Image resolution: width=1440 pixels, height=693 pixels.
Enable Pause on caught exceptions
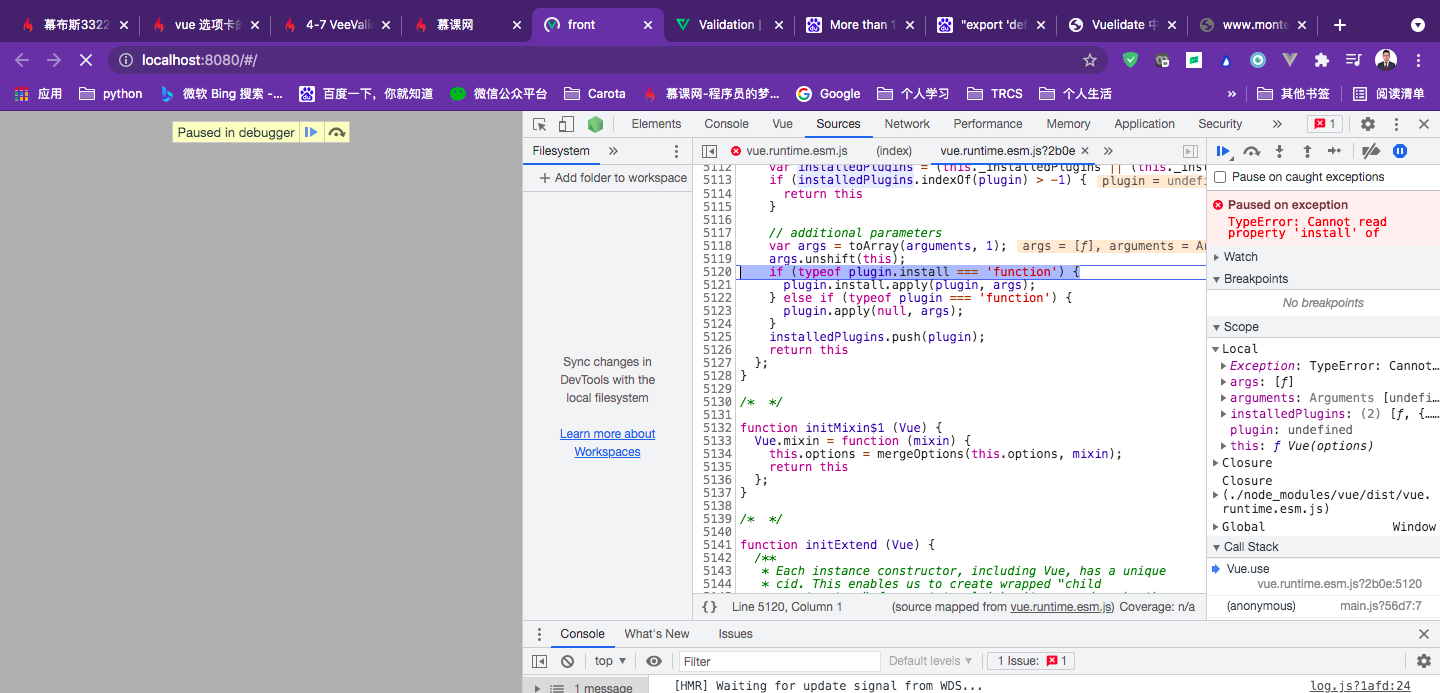(1220, 177)
